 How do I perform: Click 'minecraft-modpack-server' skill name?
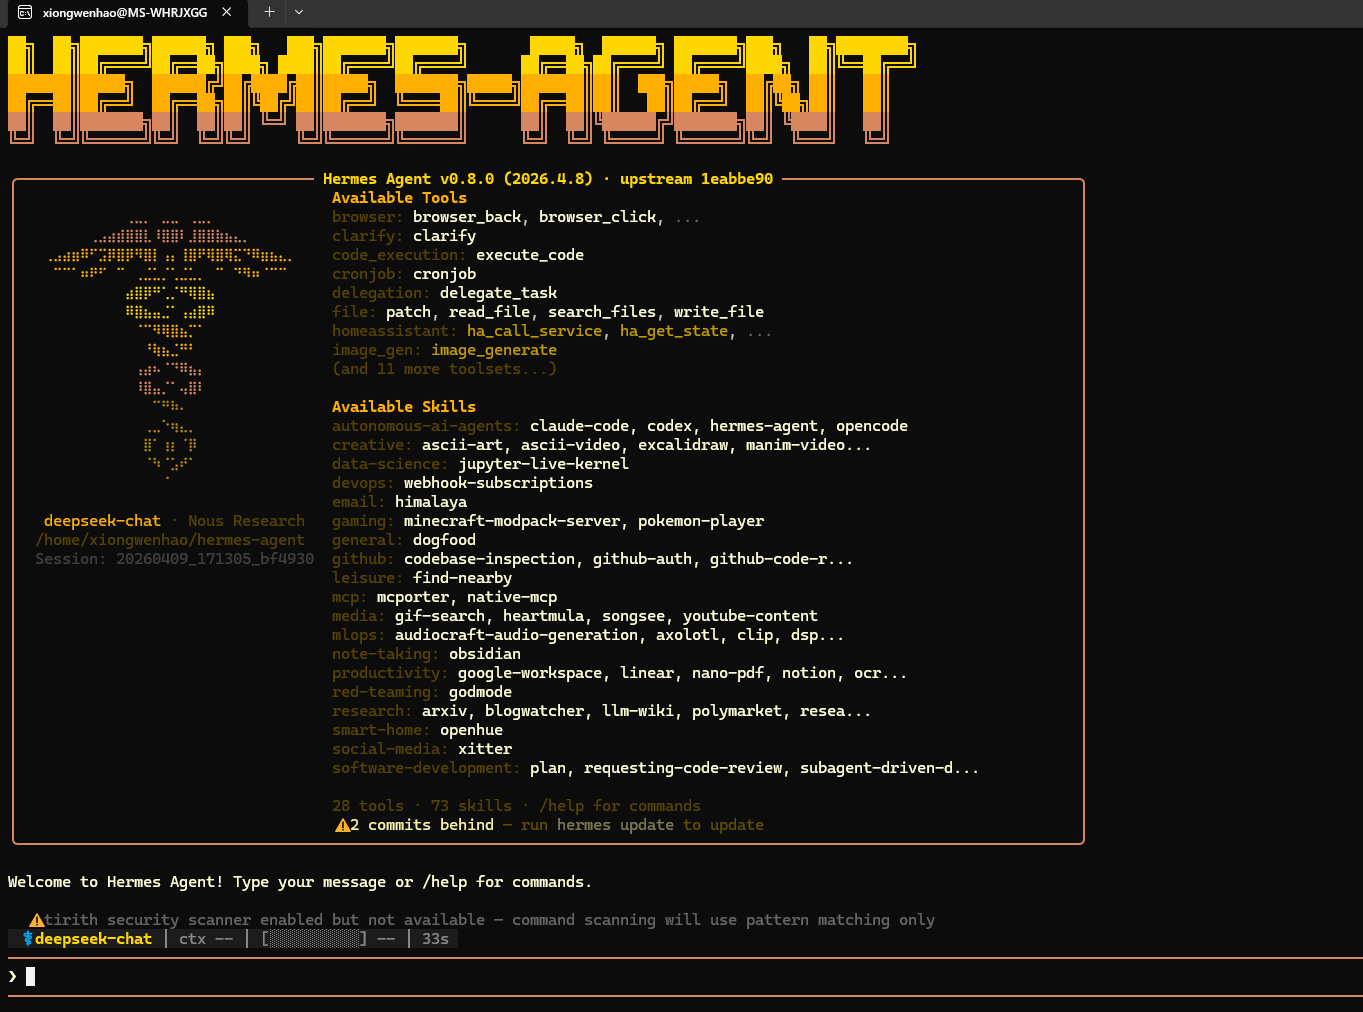(512, 521)
